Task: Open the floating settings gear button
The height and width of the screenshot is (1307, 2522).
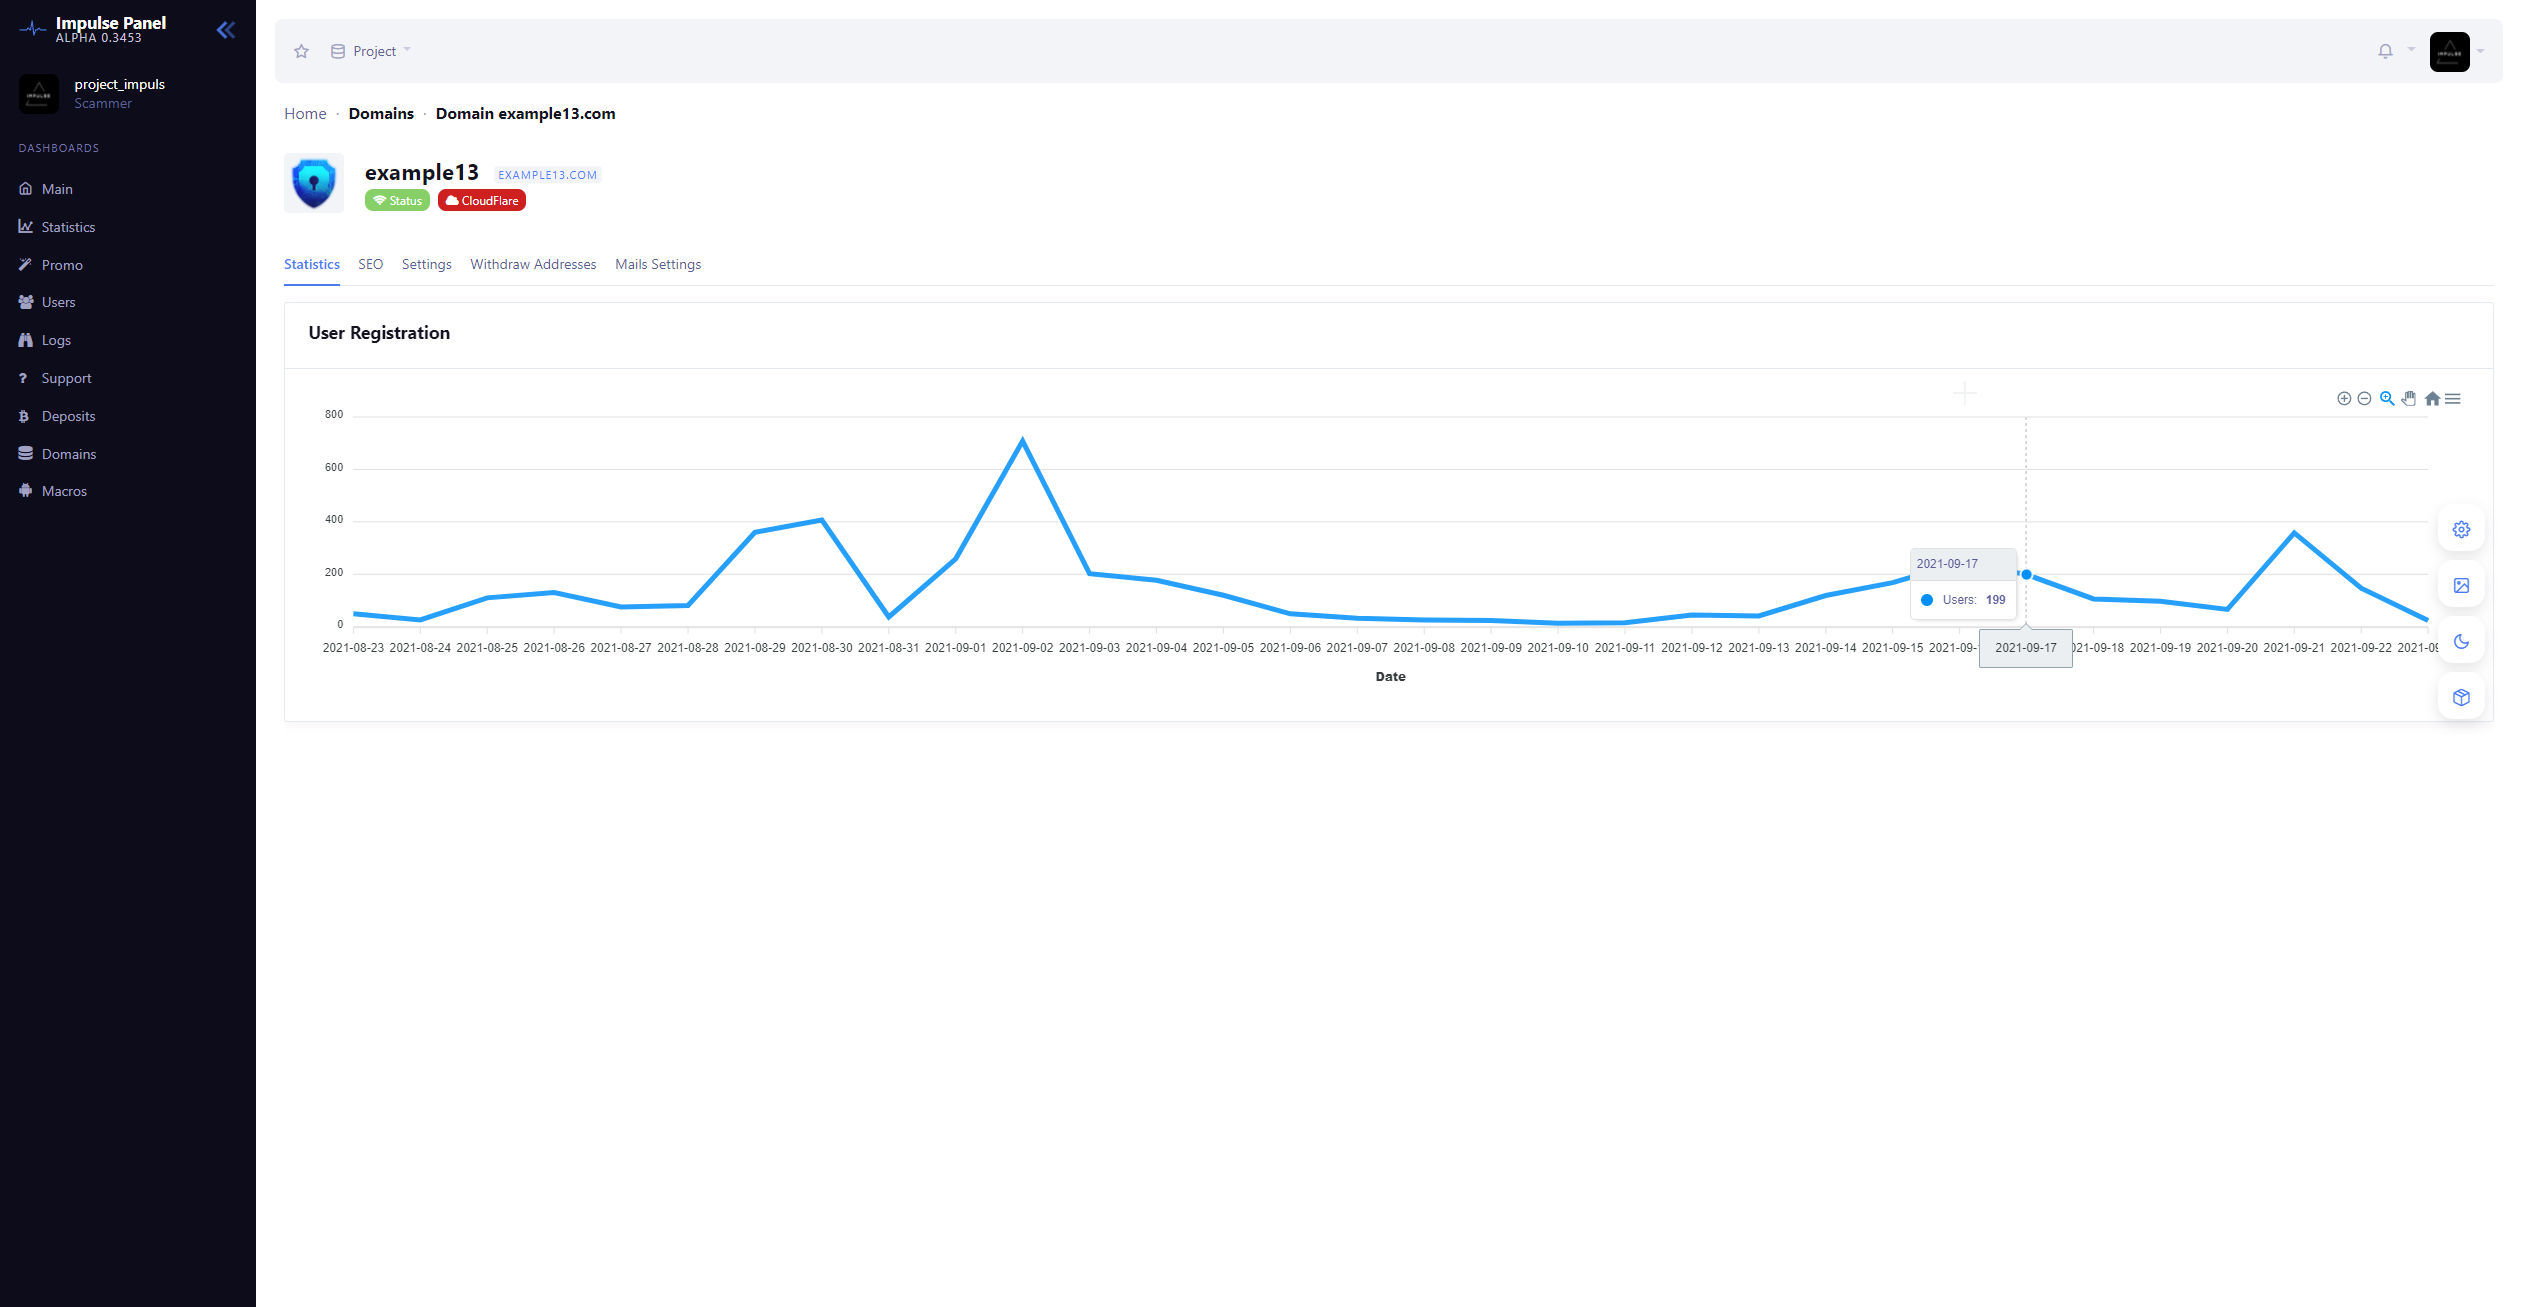Action: tap(2461, 530)
